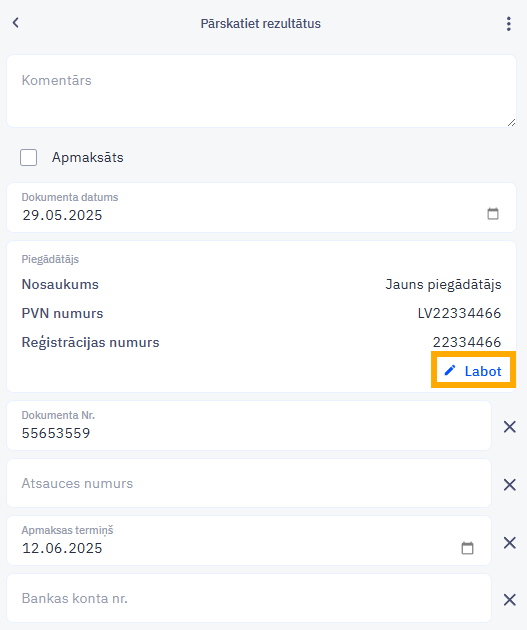Focus the Bankas konta nr. input field
The width and height of the screenshot is (527, 630).
tap(249, 598)
